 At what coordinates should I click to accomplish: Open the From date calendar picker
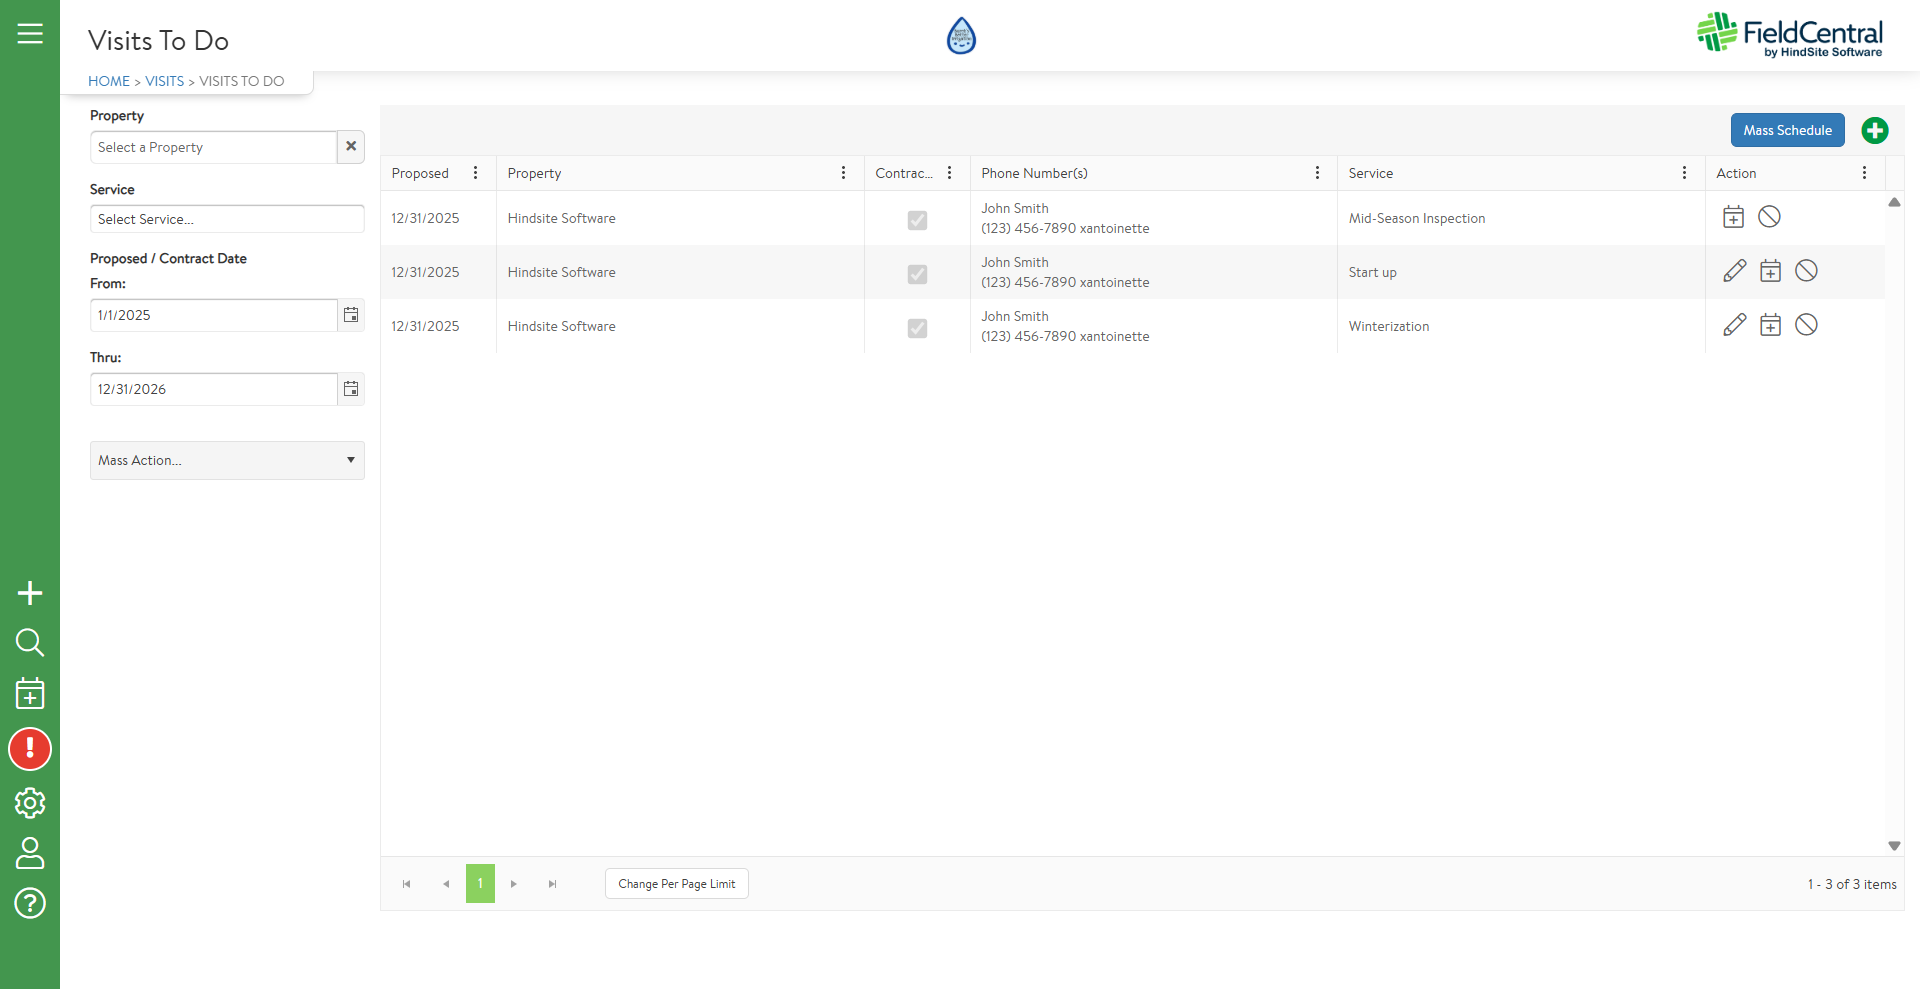coord(351,315)
